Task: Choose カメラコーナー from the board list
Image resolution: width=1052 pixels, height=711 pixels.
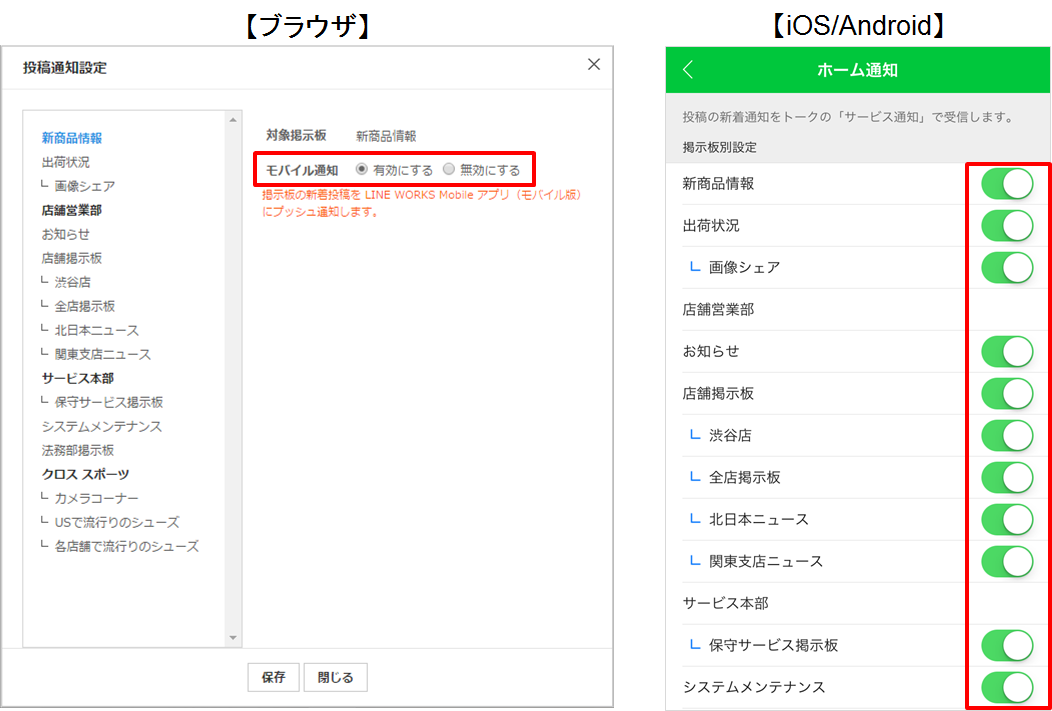Action: coord(97,498)
